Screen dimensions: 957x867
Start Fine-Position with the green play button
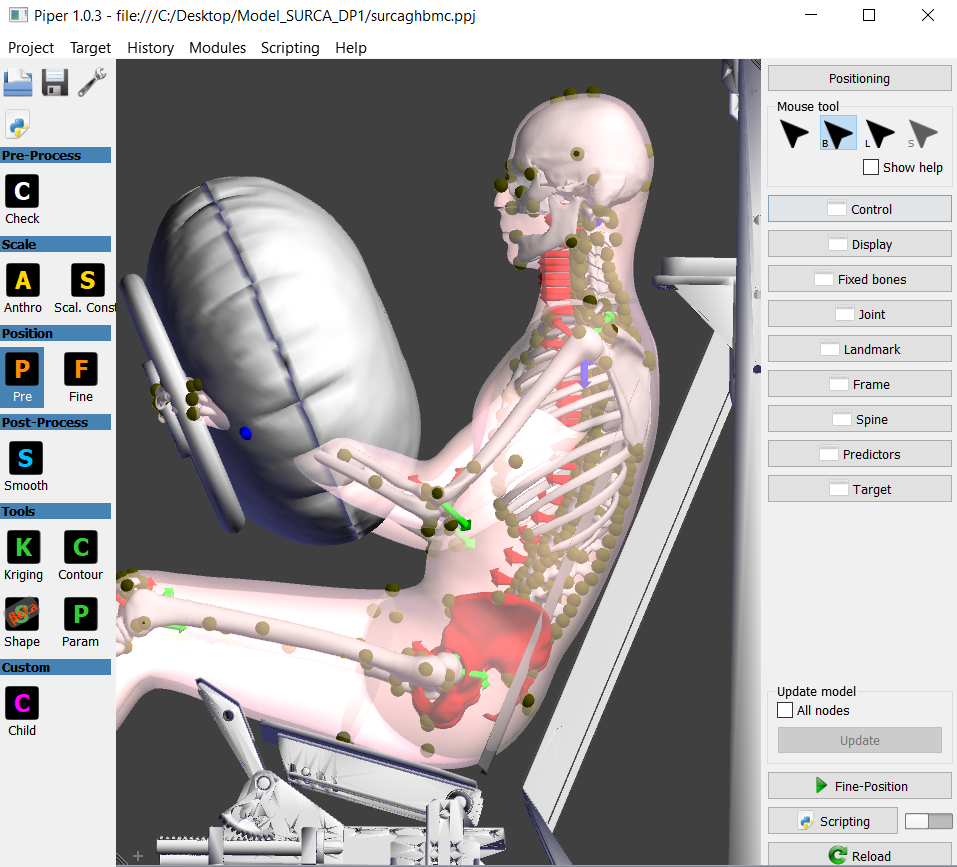click(859, 786)
